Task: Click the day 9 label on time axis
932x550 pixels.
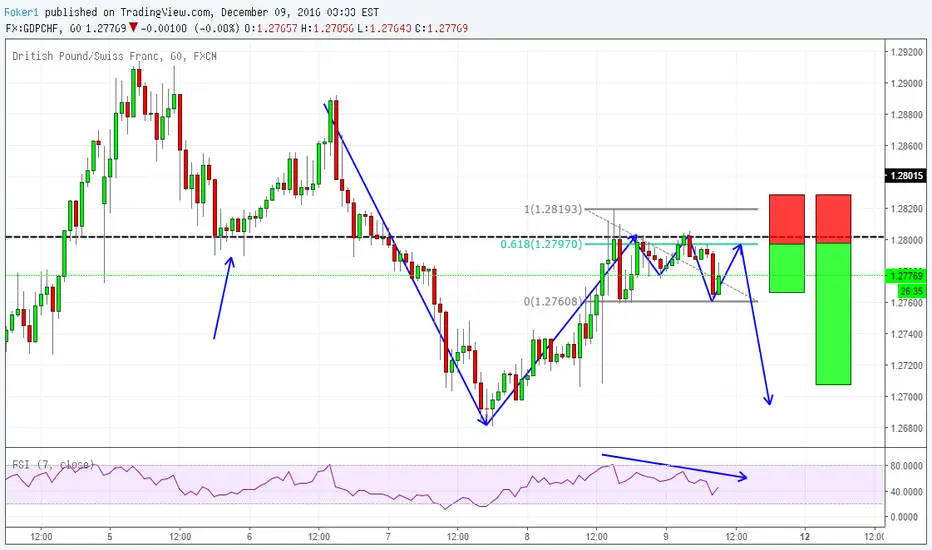Action: [666, 536]
